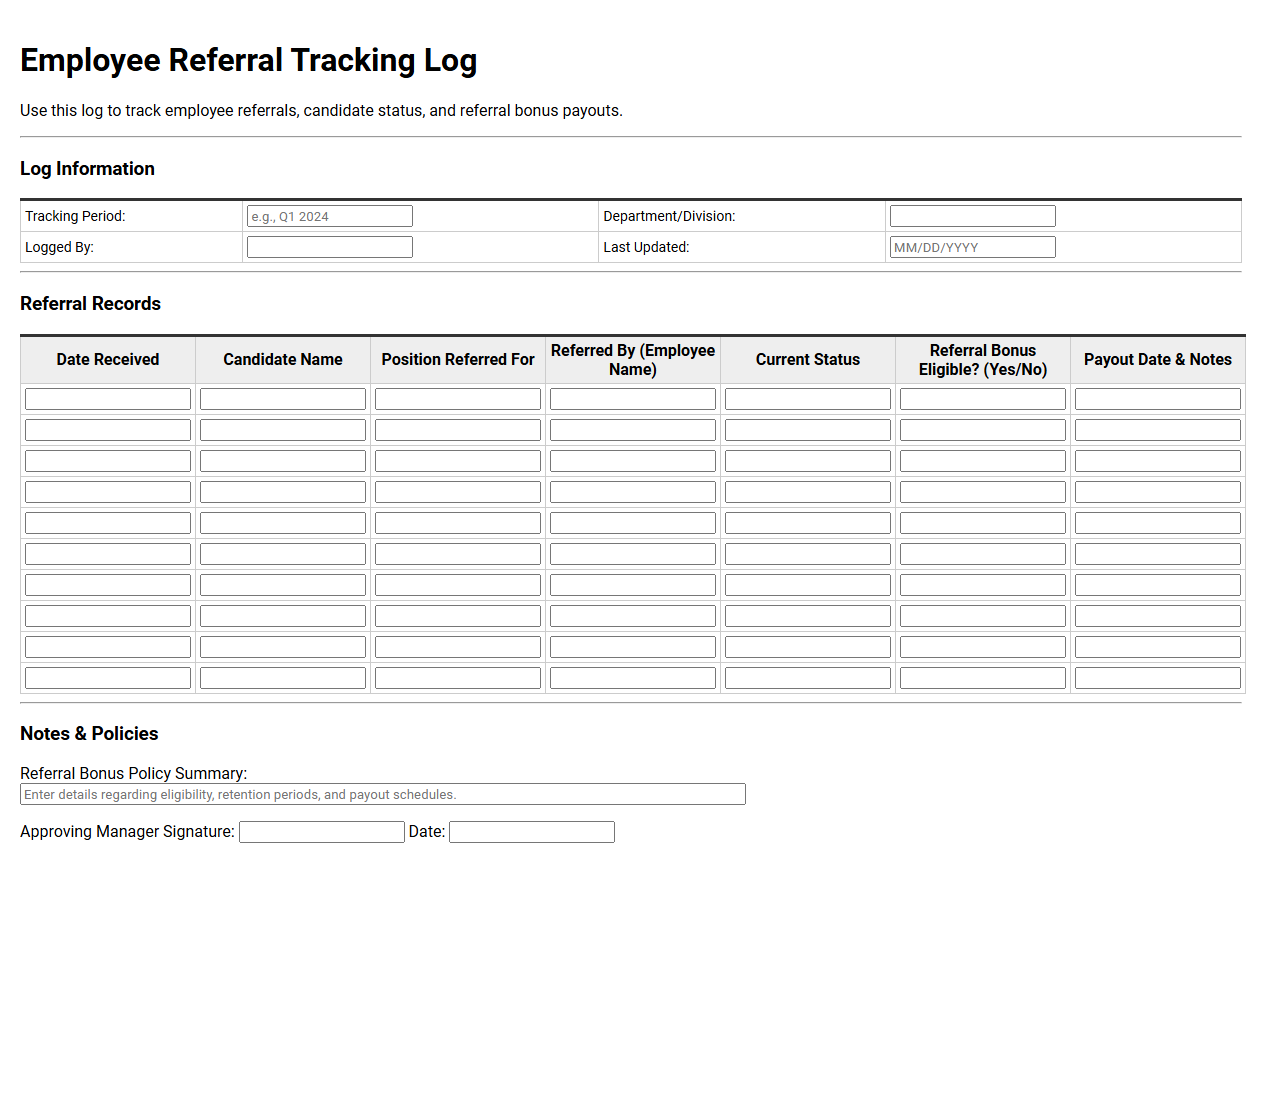The height and width of the screenshot is (1120, 1262).
Task: Click the Notes & Policies heading
Action: tap(89, 734)
